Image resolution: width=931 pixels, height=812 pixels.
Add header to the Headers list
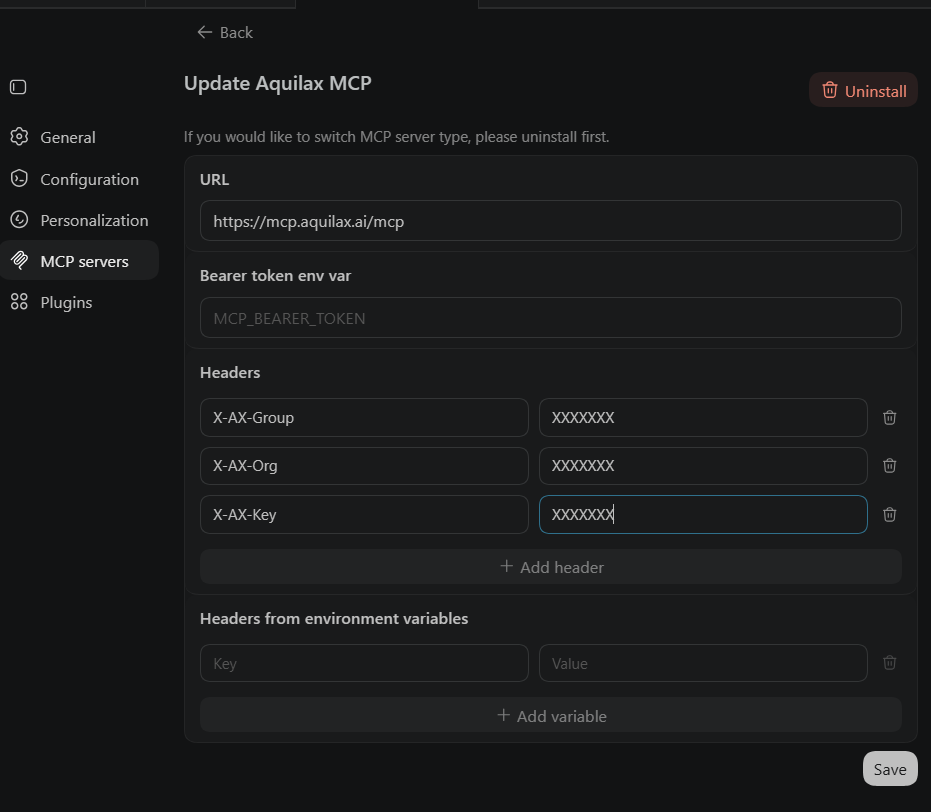point(551,567)
